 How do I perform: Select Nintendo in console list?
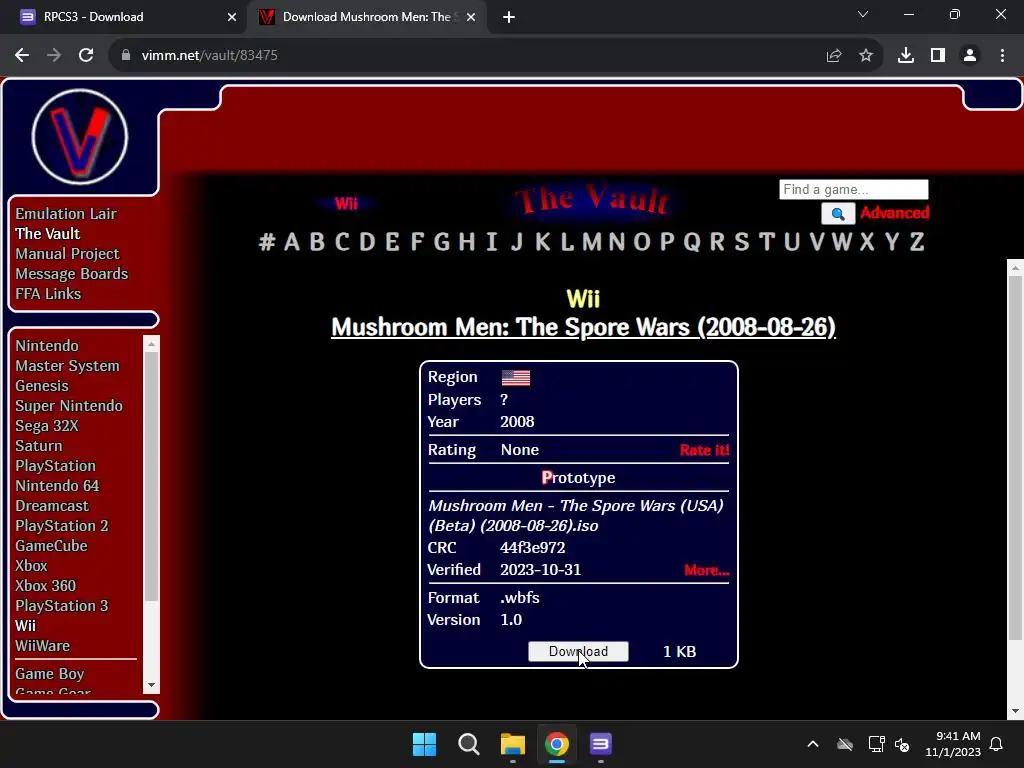click(x=47, y=345)
